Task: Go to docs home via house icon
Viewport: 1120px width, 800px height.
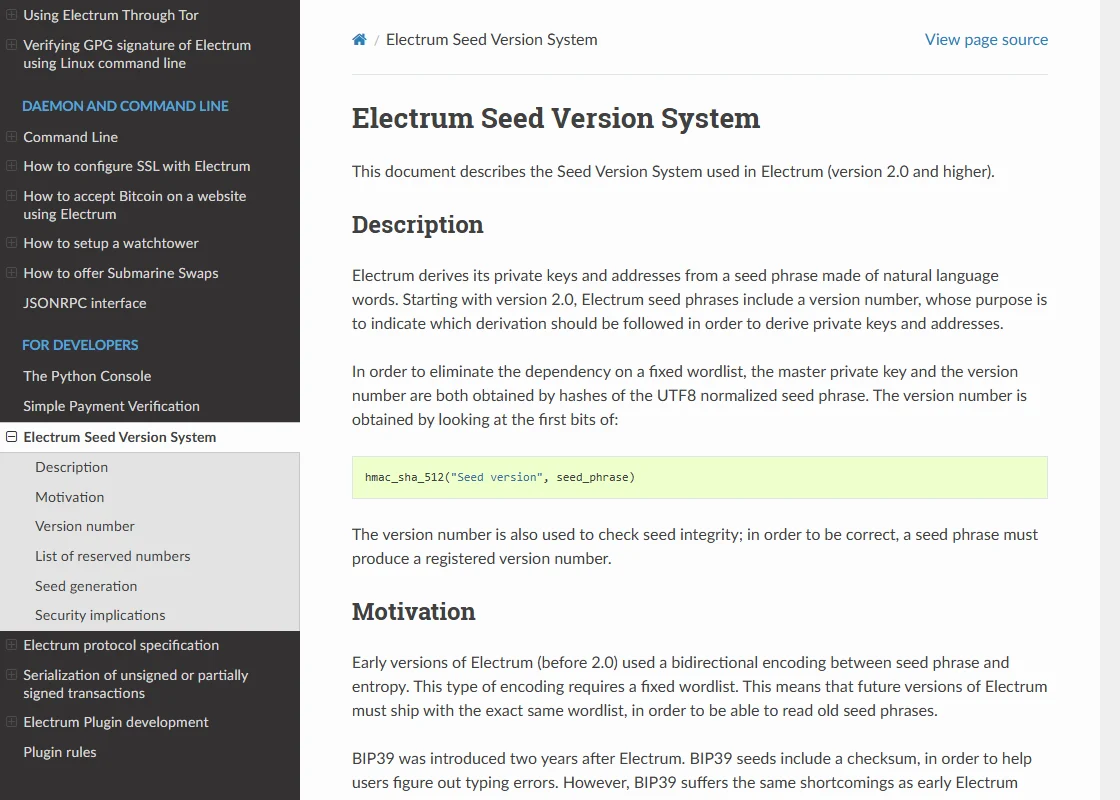Action: point(359,39)
